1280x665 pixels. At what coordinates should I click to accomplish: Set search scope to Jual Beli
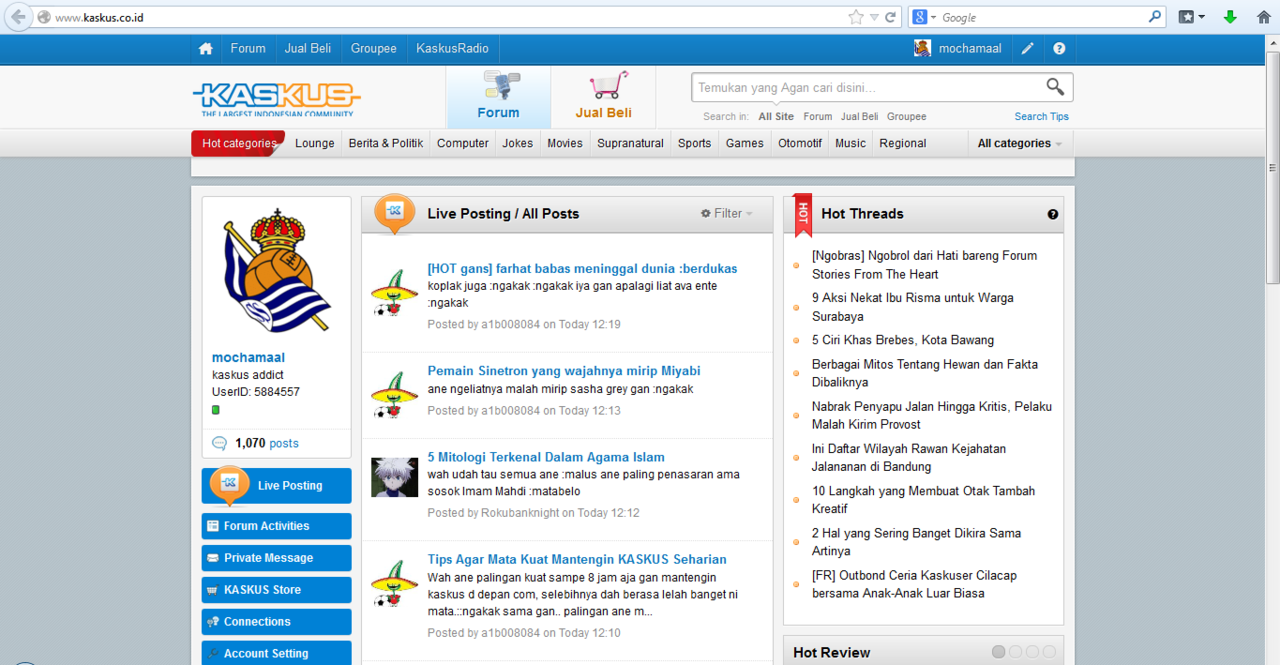(x=859, y=116)
